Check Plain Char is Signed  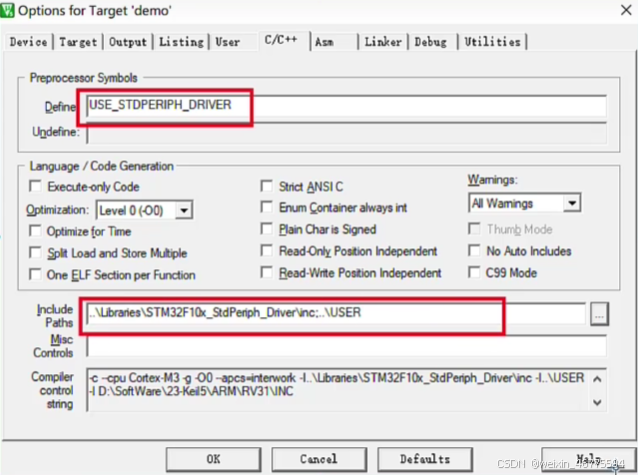tap(267, 229)
